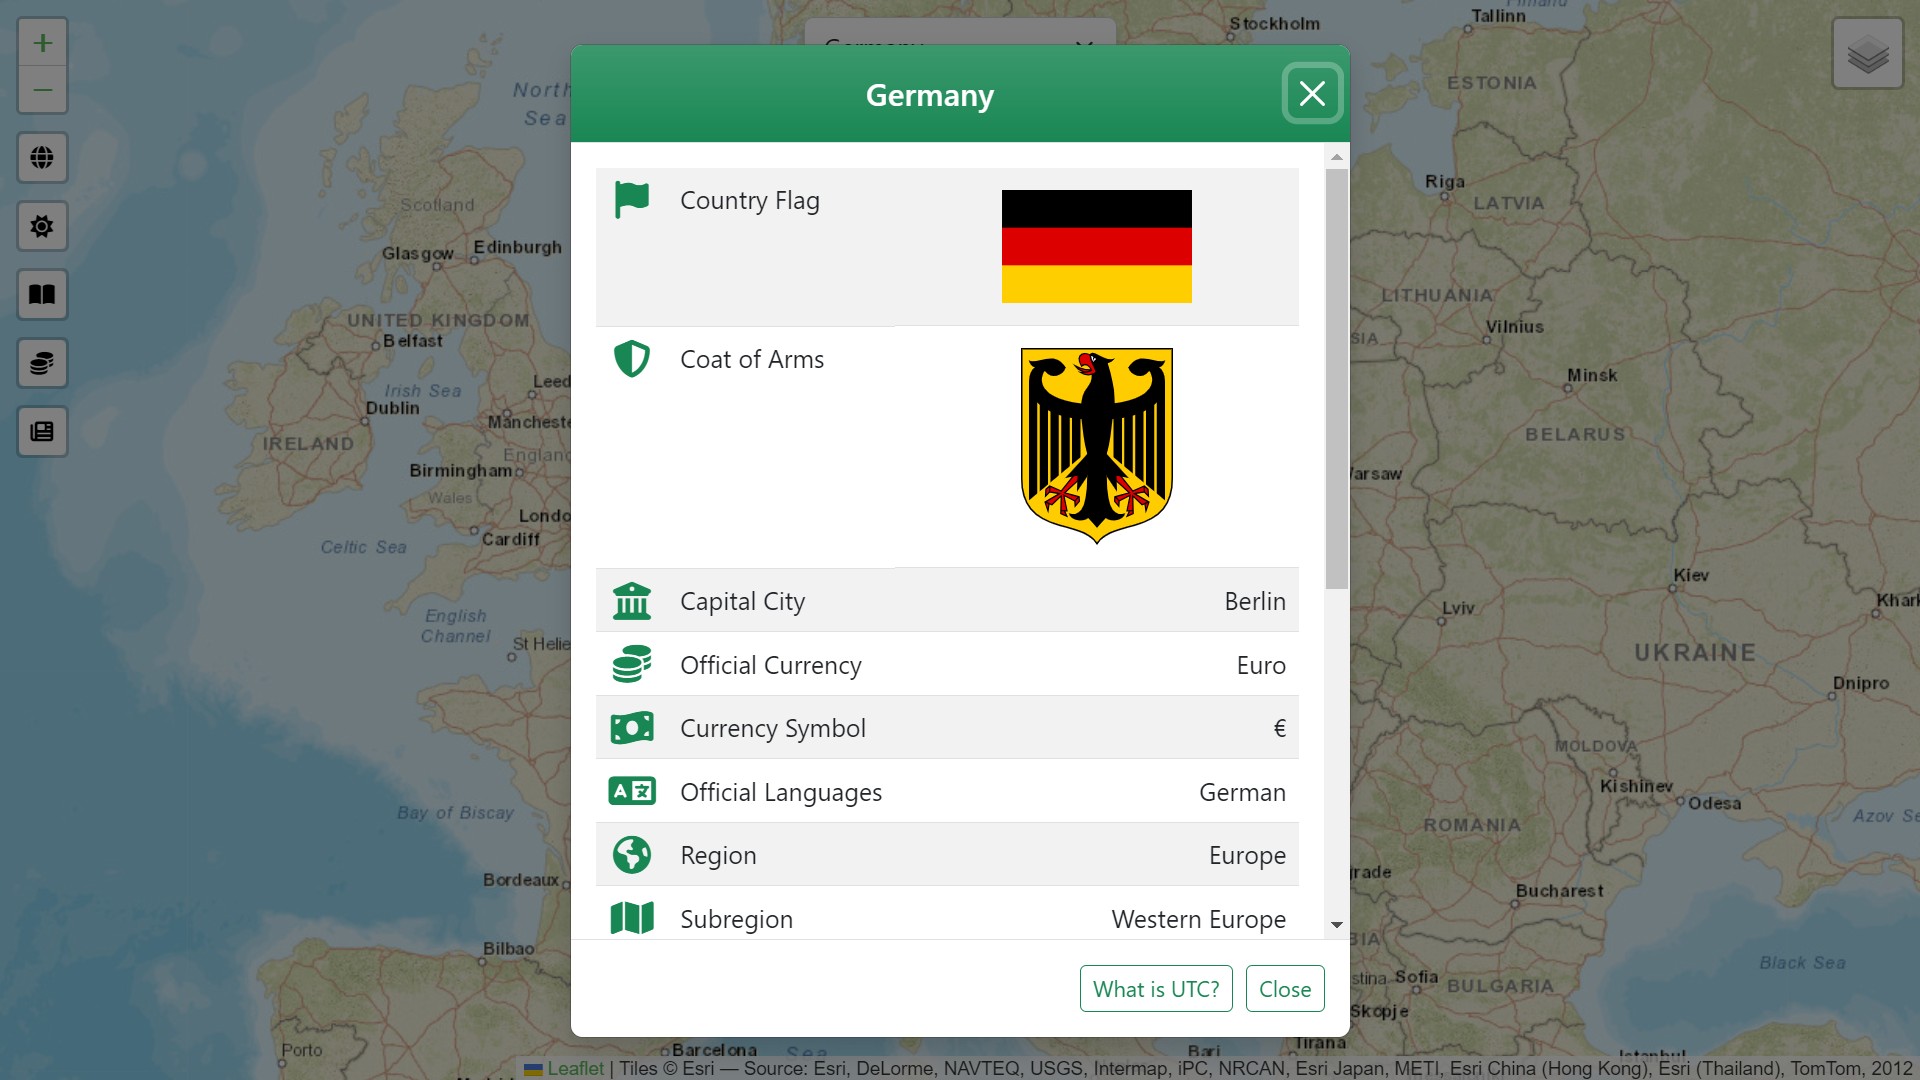Open the news panel via the newspaper icon
1920x1080 pixels.
(42, 431)
